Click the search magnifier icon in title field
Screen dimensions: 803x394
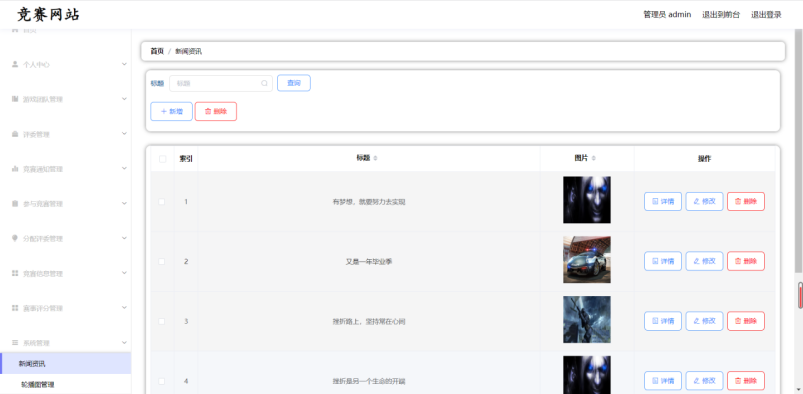coord(264,83)
